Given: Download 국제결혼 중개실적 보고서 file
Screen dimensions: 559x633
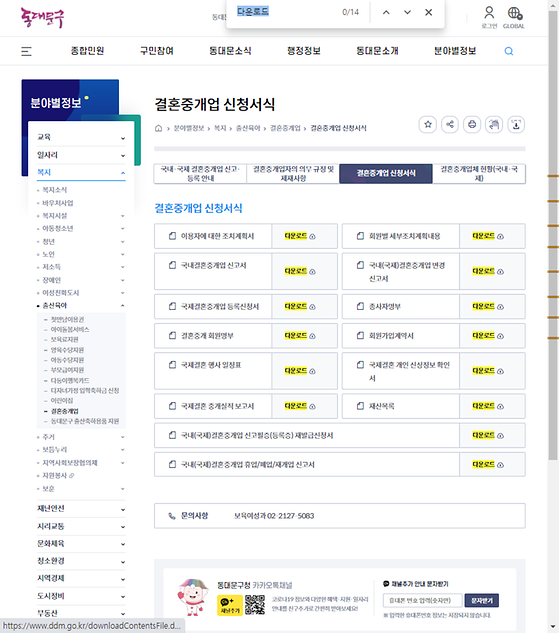Looking at the screenshot, I should point(300,406).
